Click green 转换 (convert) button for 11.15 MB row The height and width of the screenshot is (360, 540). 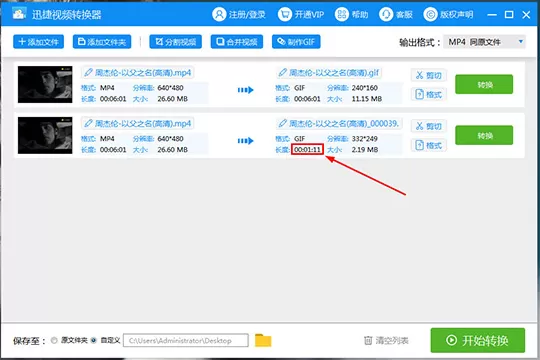click(x=484, y=84)
